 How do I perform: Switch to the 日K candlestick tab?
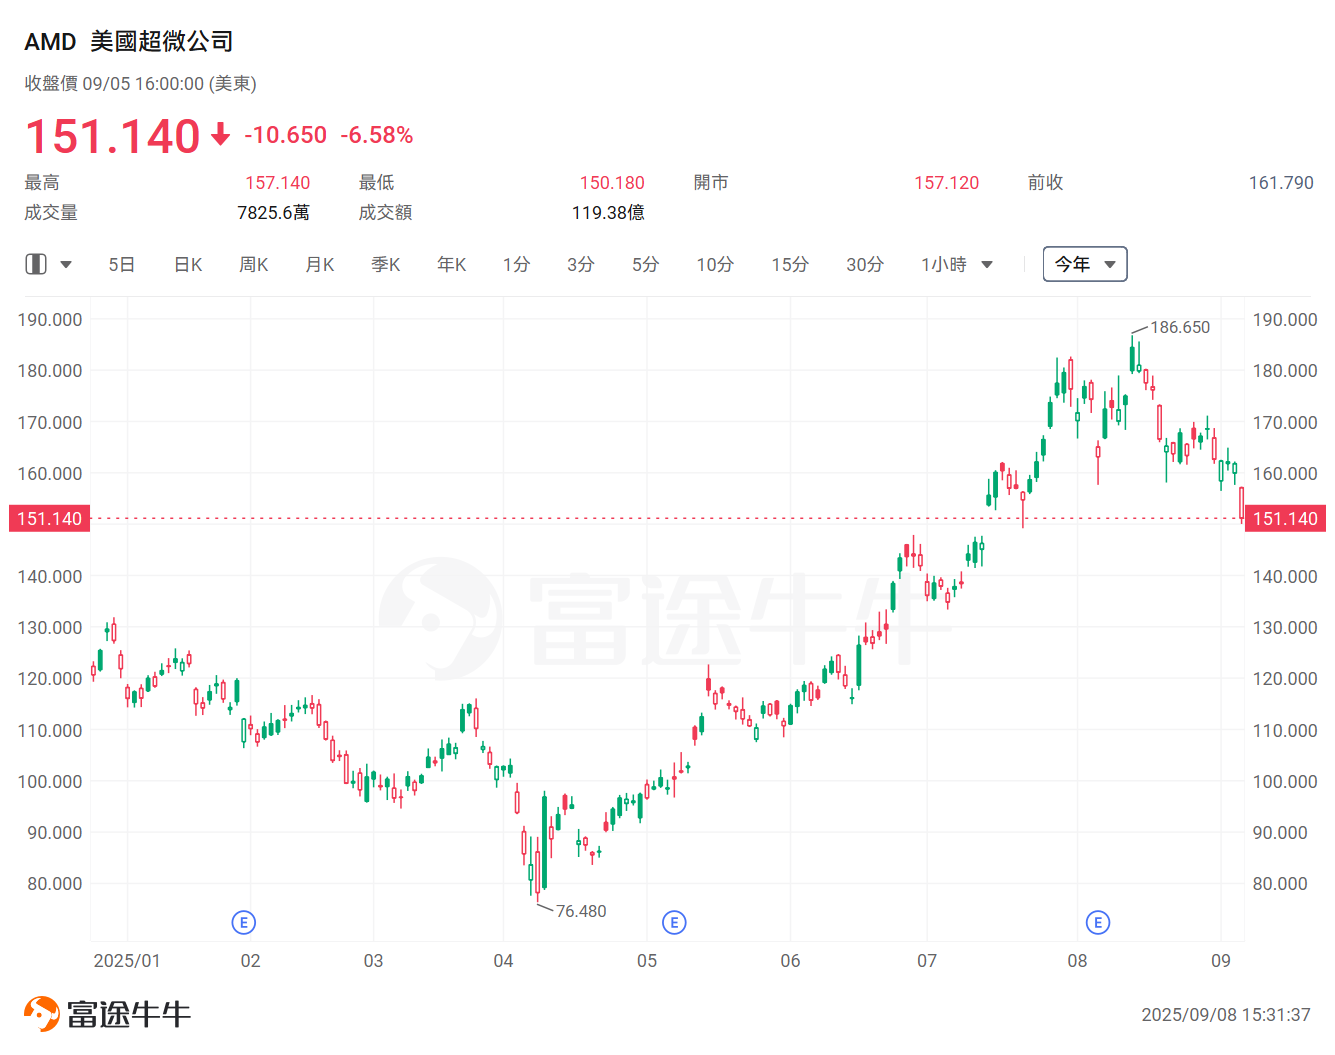click(x=187, y=264)
